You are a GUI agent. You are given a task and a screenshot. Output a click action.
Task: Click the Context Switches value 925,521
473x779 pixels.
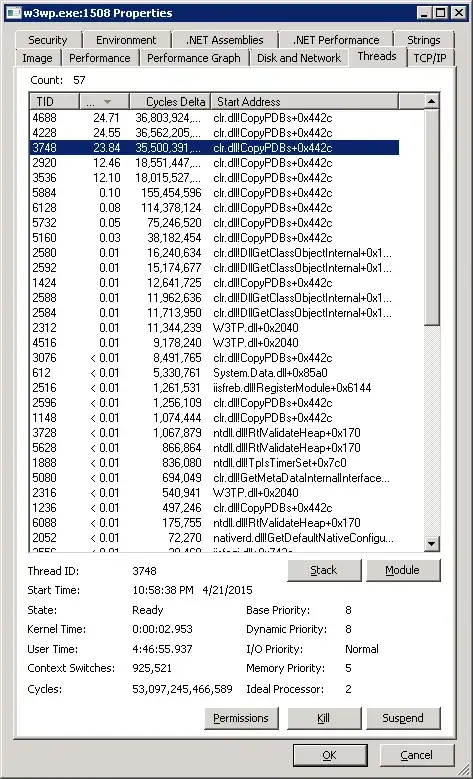tap(152, 668)
